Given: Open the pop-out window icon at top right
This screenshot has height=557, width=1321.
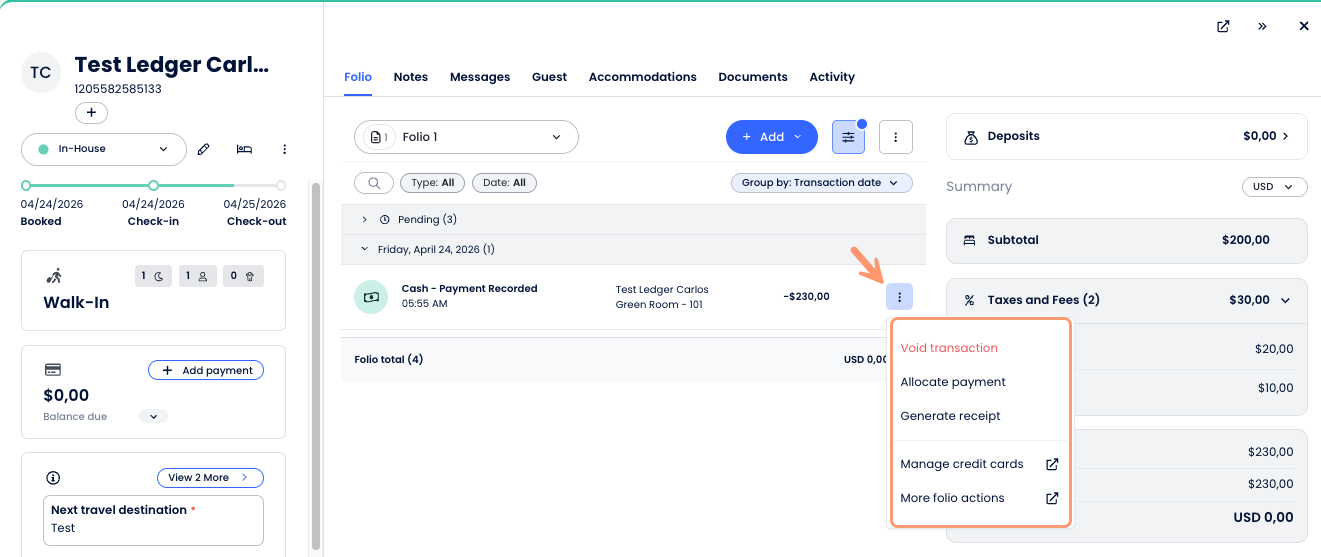Looking at the screenshot, I should (1223, 26).
